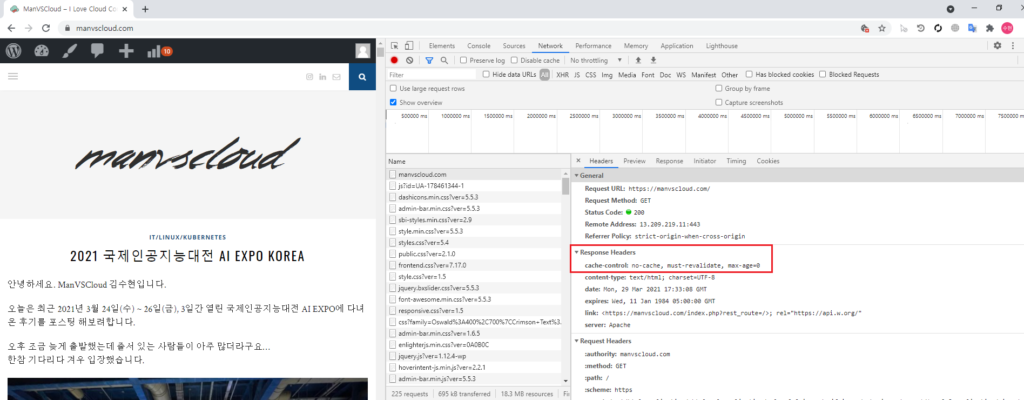Click the plus New content icon
The width and height of the screenshot is (1024, 400).
(x=126, y=51)
